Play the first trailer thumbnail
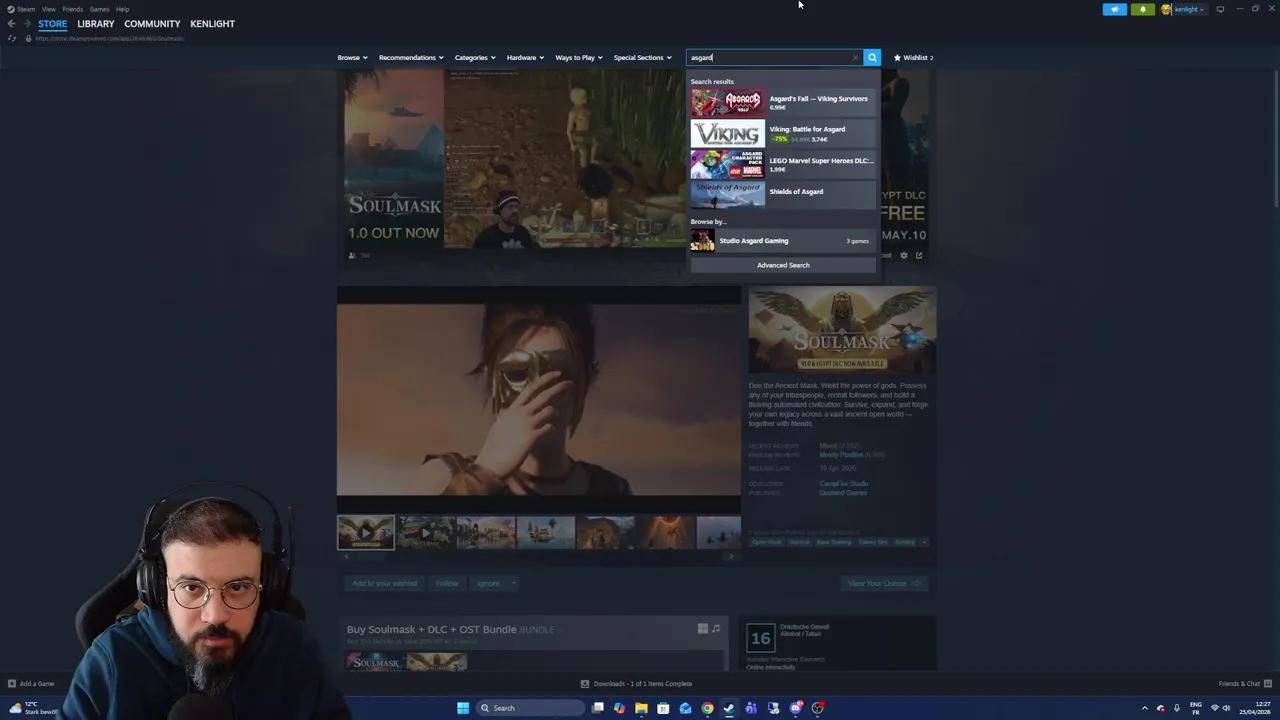The height and width of the screenshot is (720, 1280). 366,532
